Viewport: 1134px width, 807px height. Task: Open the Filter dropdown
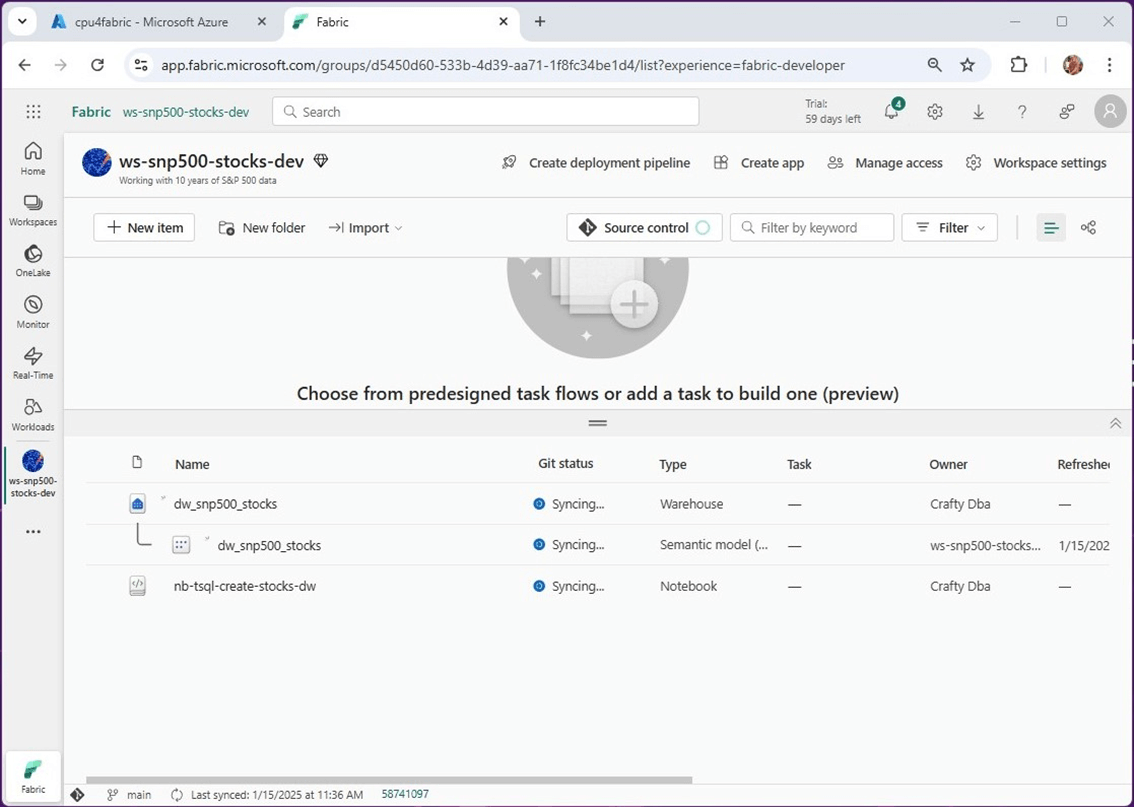pyautogui.click(x=950, y=228)
